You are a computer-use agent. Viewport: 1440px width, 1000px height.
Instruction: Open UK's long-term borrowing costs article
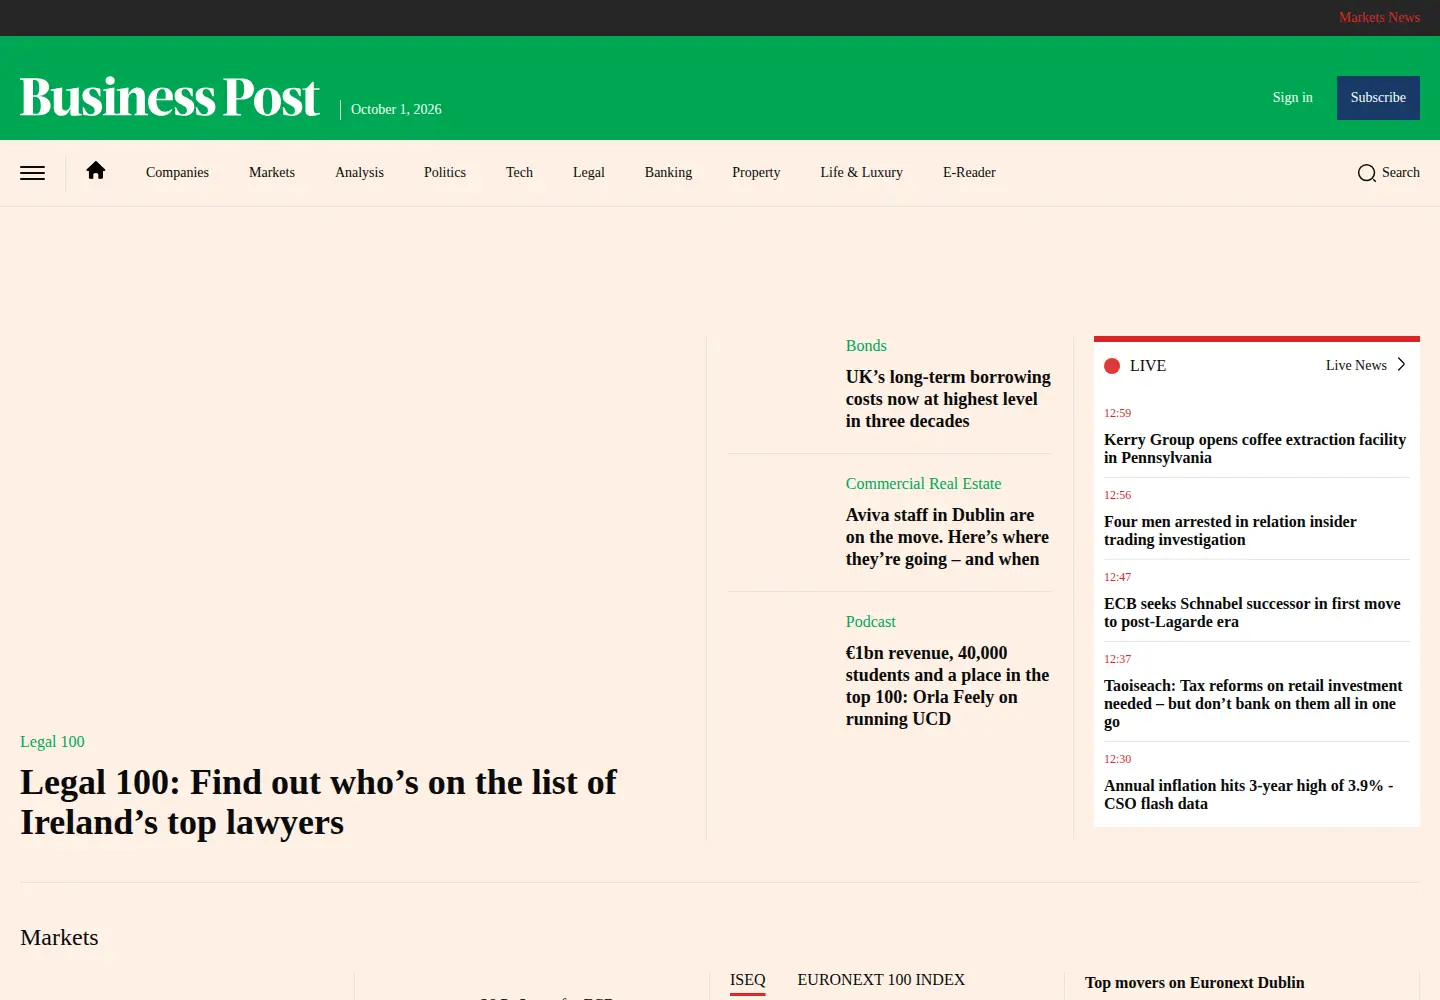[948, 399]
